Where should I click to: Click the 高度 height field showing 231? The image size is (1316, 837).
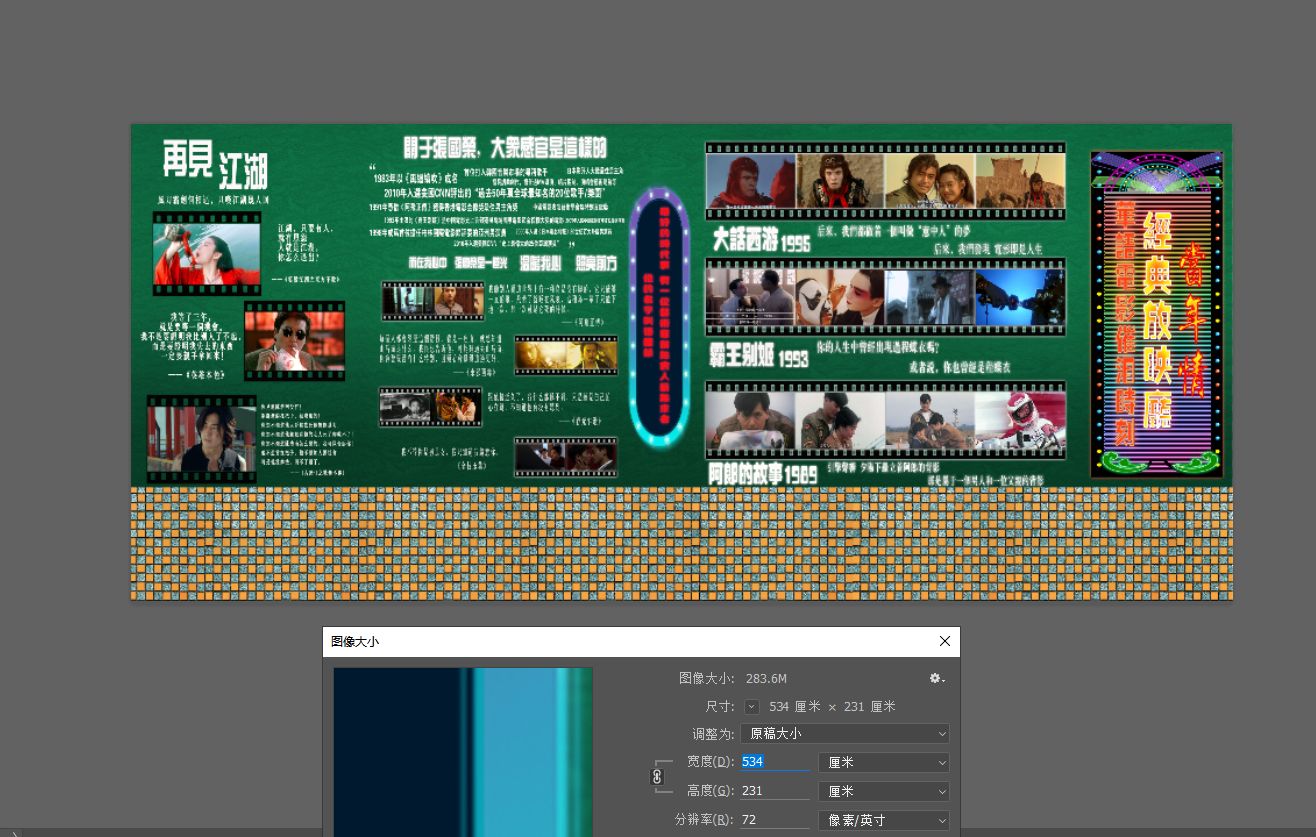[x=775, y=791]
